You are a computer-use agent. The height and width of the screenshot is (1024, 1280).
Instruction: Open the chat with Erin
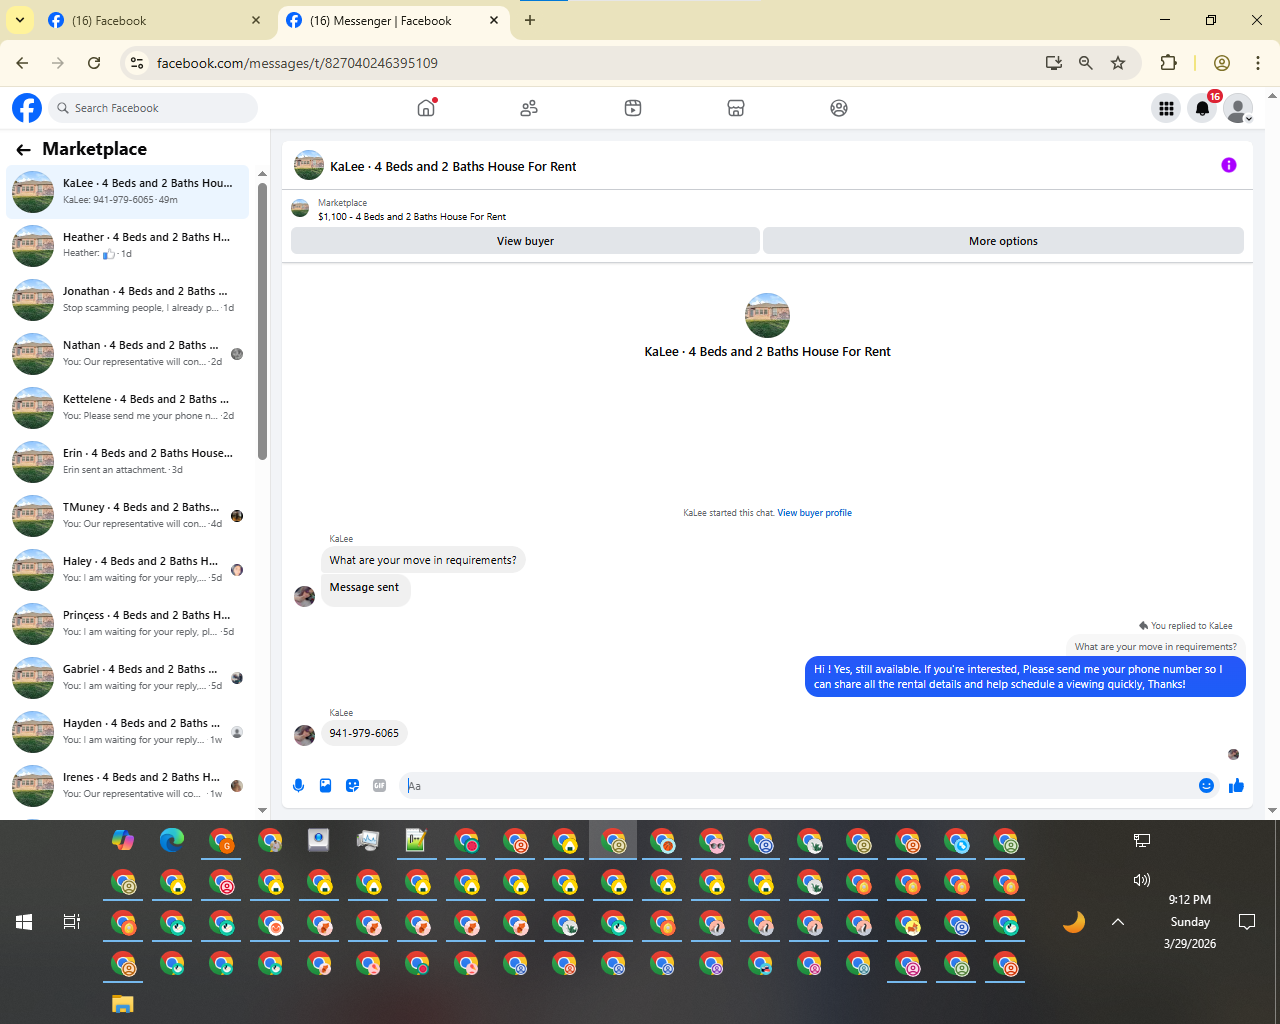(x=128, y=461)
